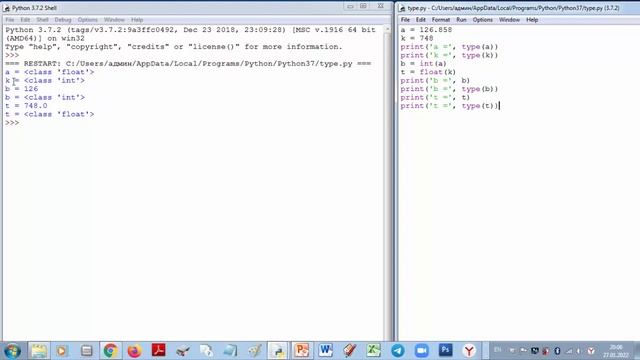The height and width of the screenshot is (360, 640).
Task: Click shell output 't = 748.0'
Action: coord(27,106)
